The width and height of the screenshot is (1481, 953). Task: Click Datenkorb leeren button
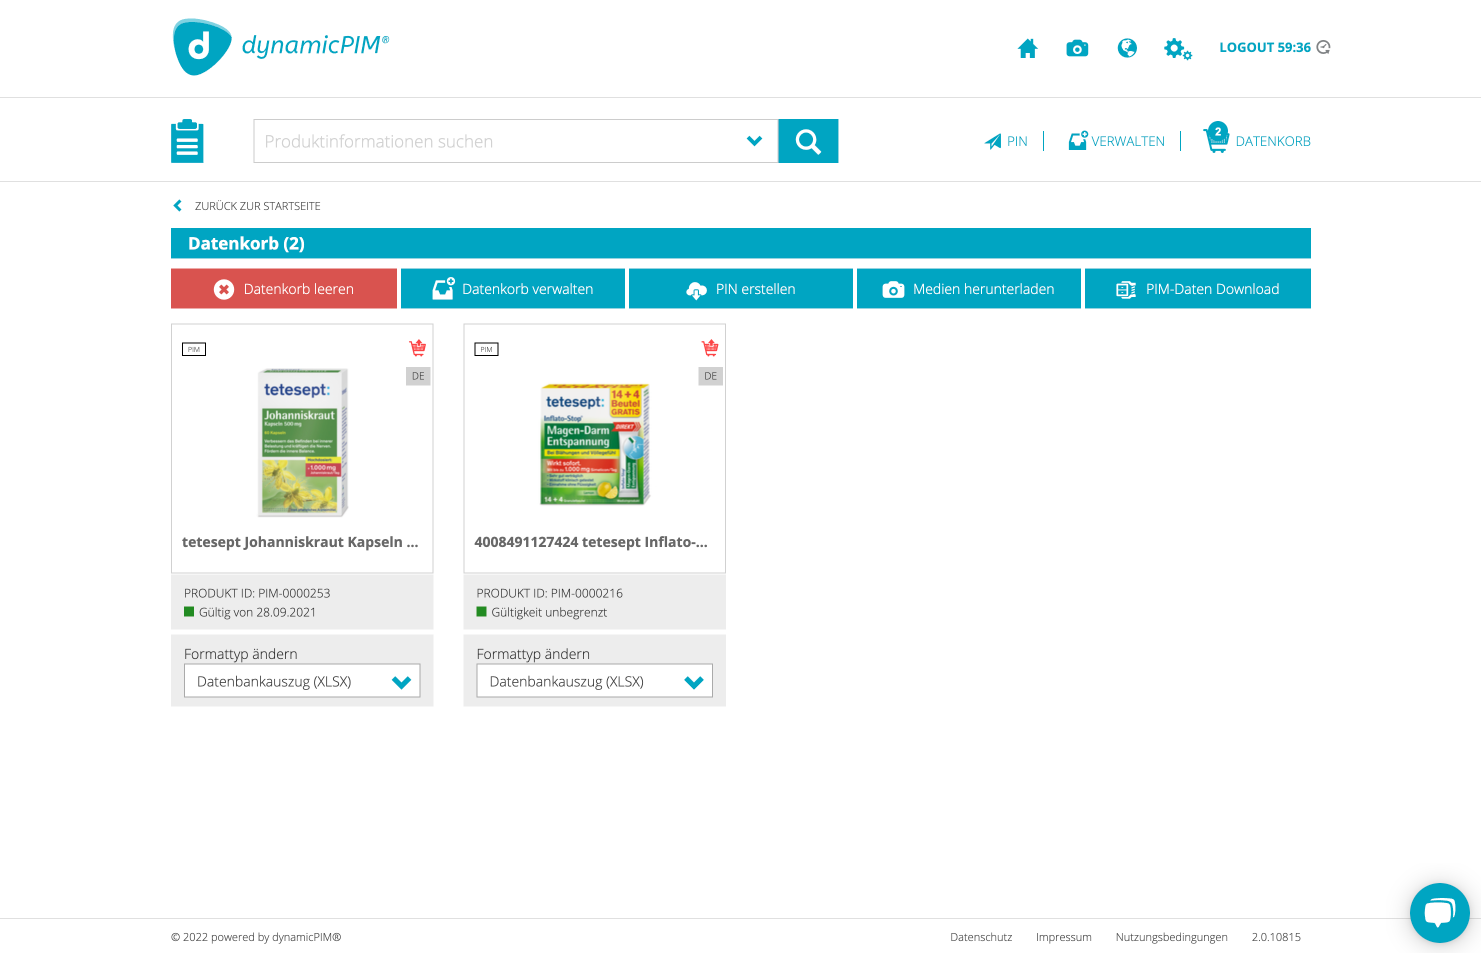(x=284, y=289)
